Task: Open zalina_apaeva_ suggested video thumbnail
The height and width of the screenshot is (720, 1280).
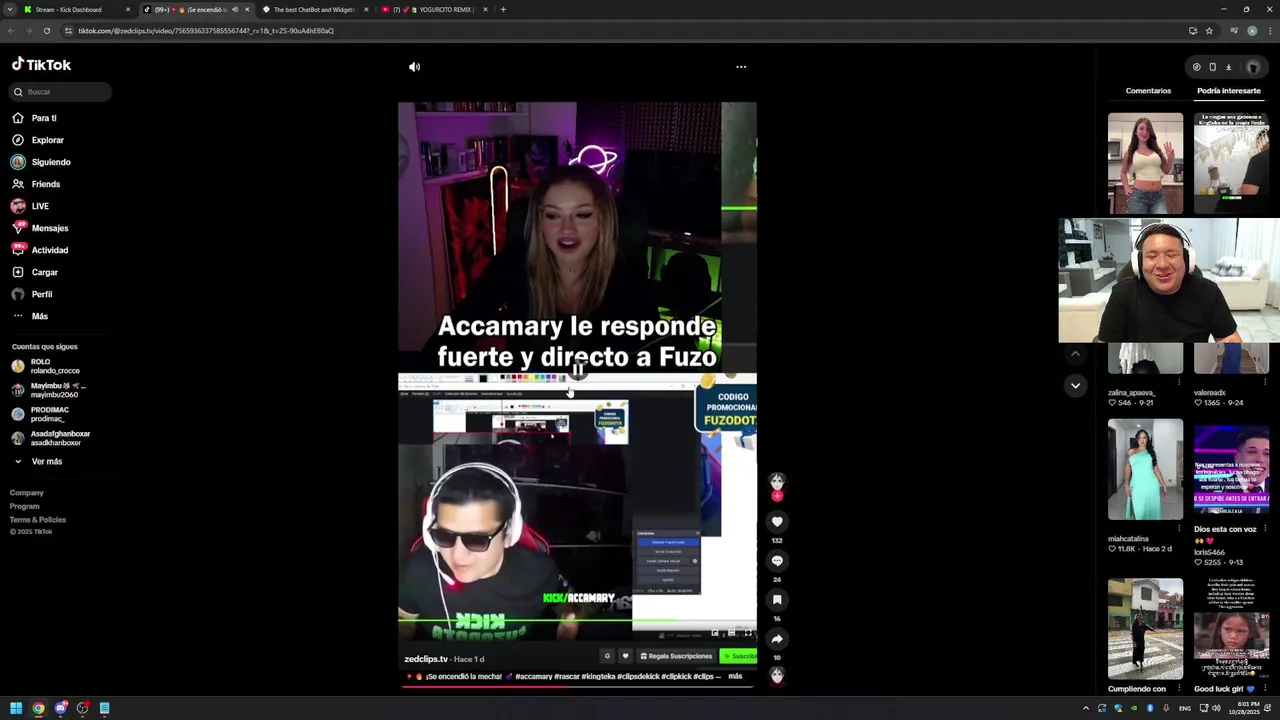Action: [x=1145, y=358]
